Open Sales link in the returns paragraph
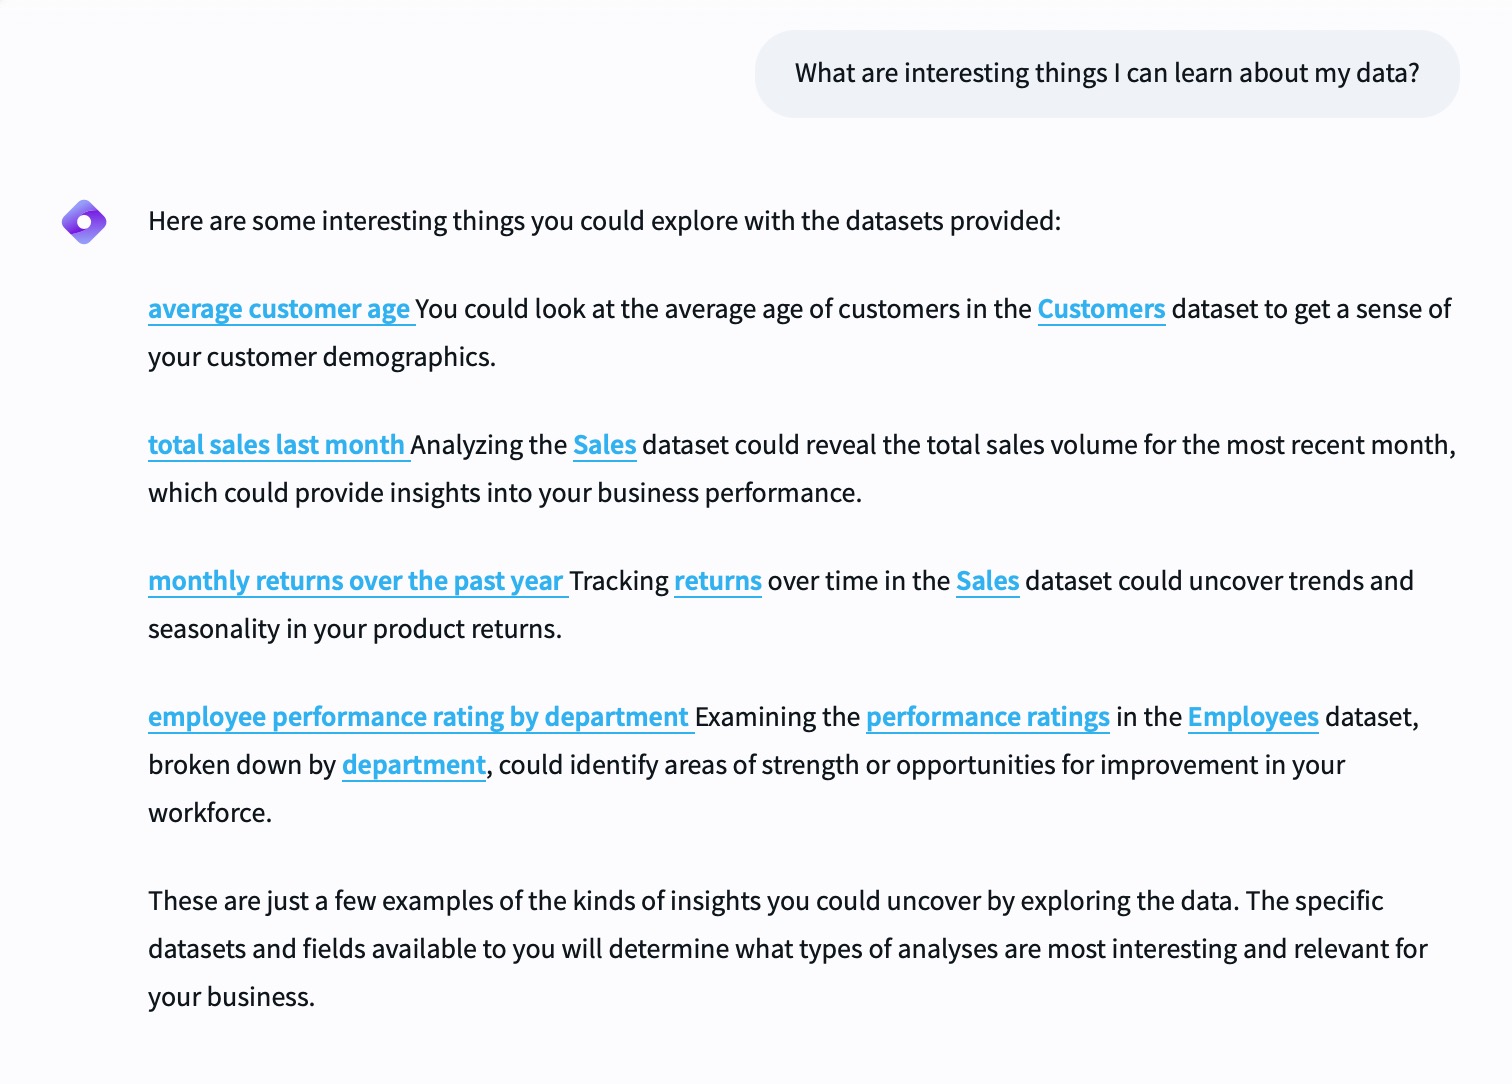This screenshot has width=1512, height=1084. pos(987,581)
